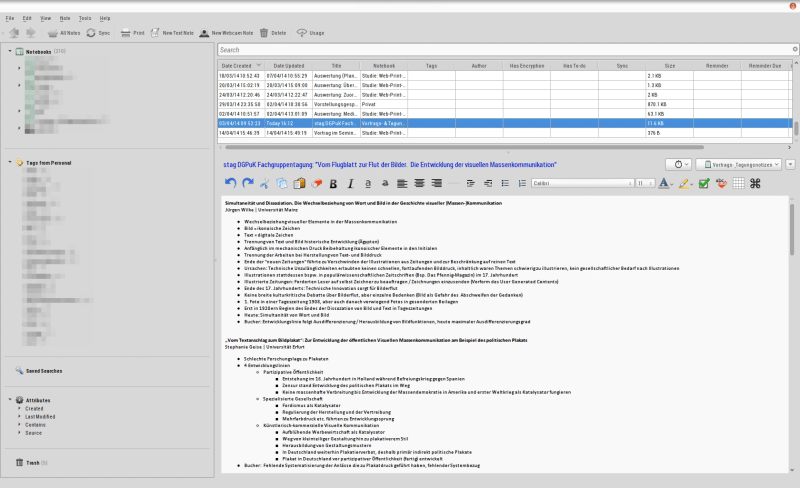Screen dimensions: 800x488
Task: Click the Sync toolbar icon
Action: [98, 33]
